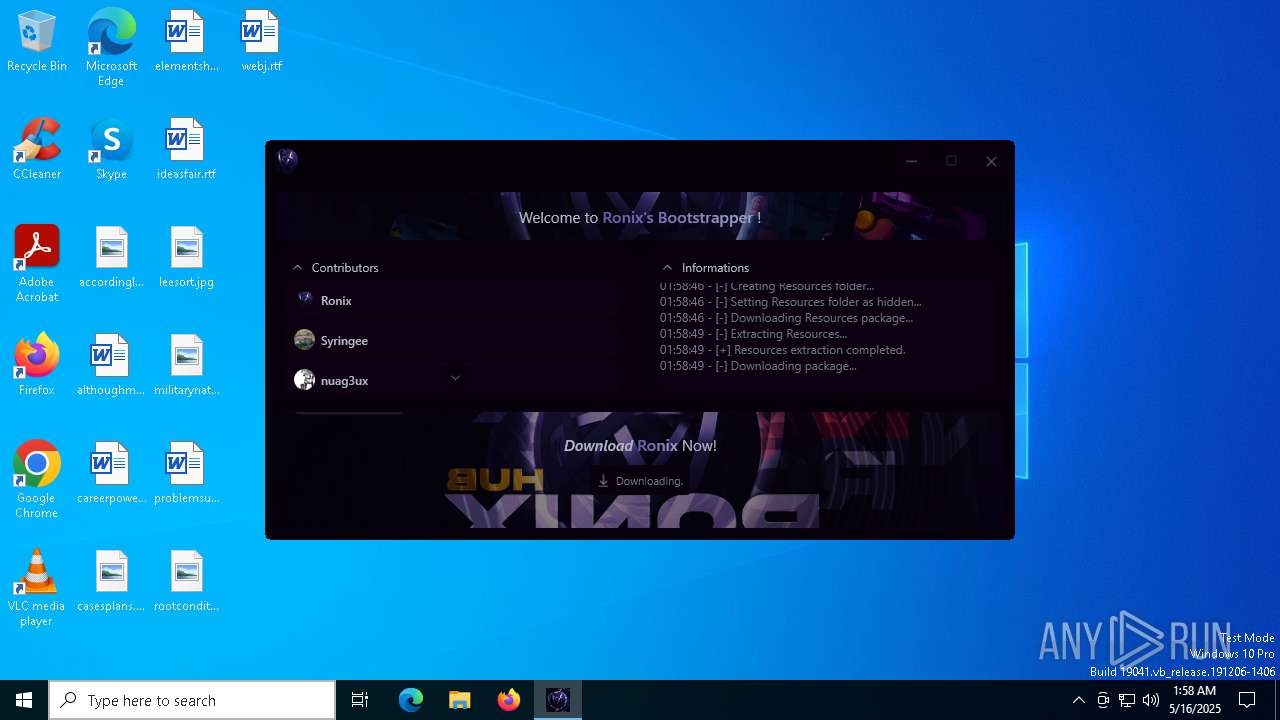
Task: Click log line 'Resources extraction completed.'
Action: click(x=782, y=350)
